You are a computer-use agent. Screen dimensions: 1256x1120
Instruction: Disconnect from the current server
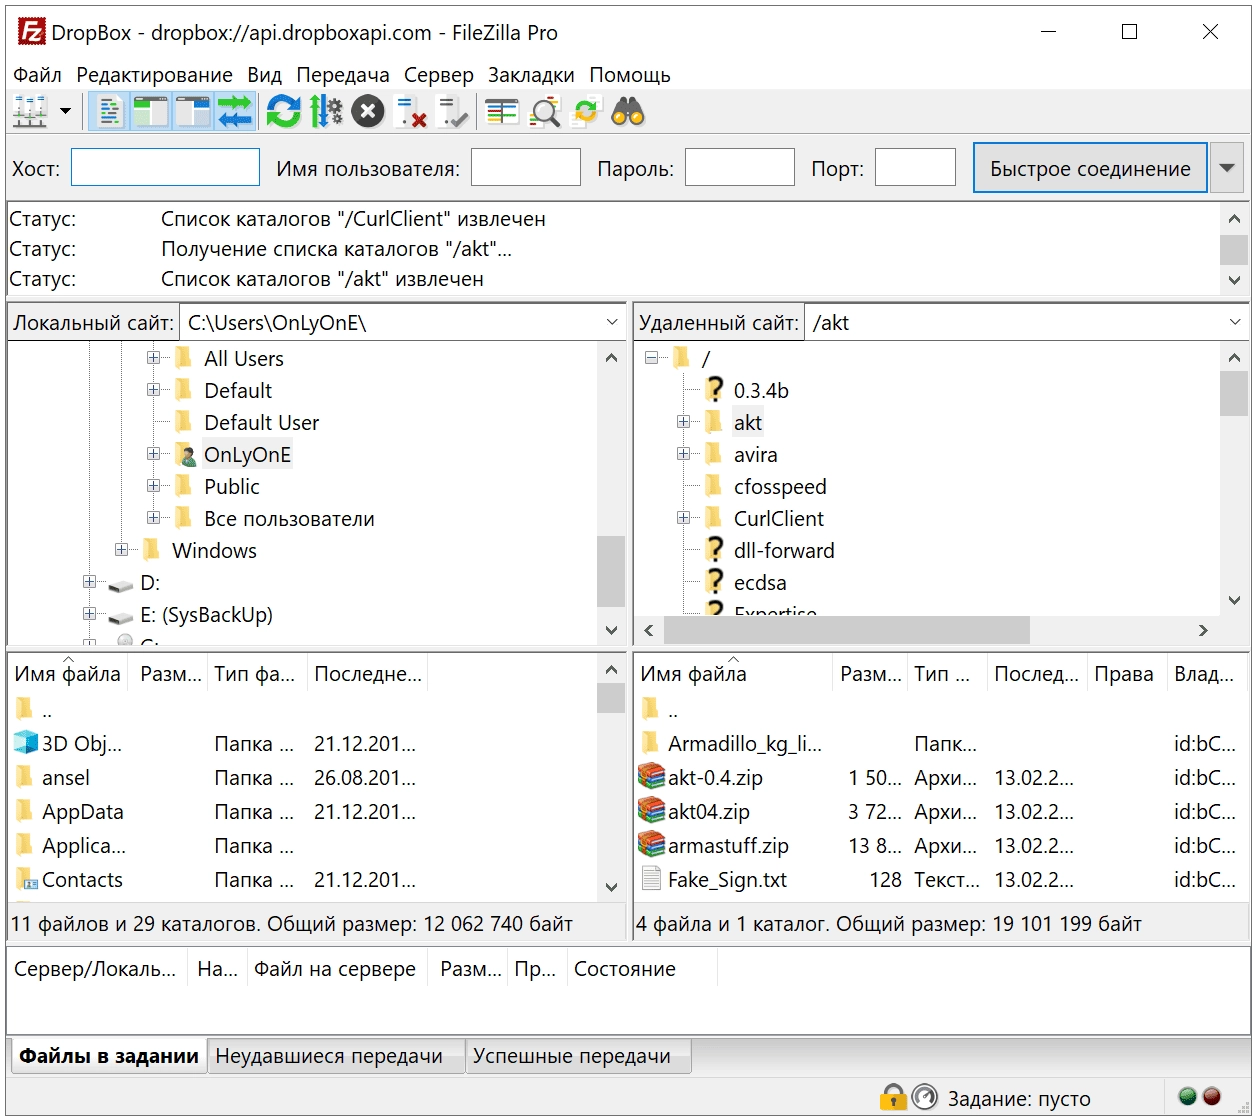pyautogui.click(x=410, y=111)
